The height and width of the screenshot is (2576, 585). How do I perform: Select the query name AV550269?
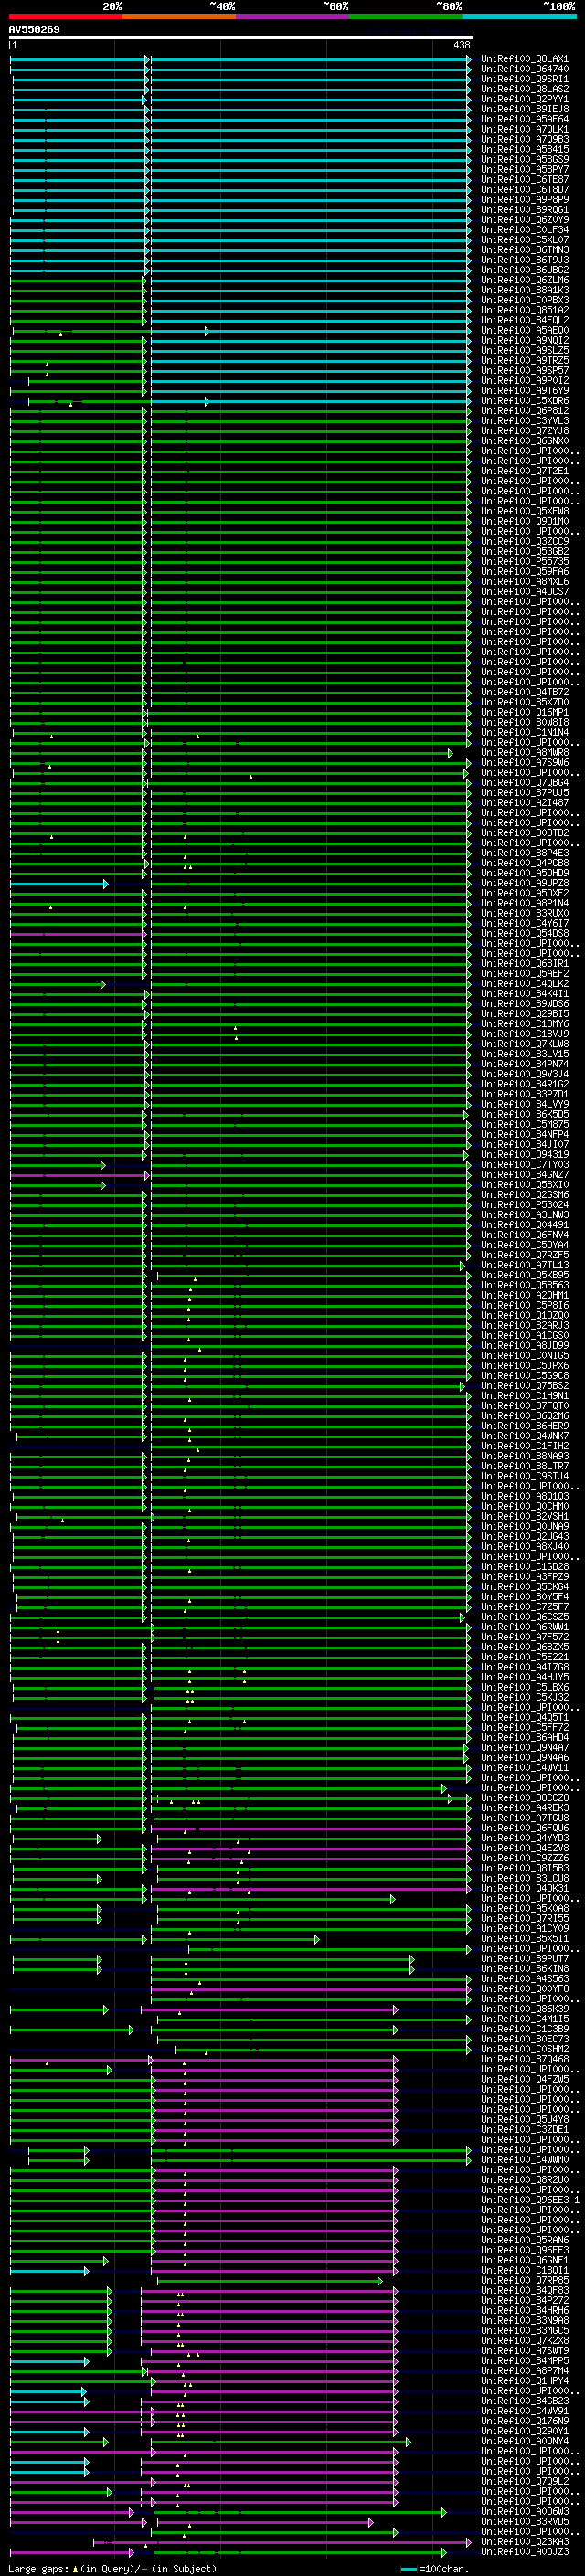34,30
